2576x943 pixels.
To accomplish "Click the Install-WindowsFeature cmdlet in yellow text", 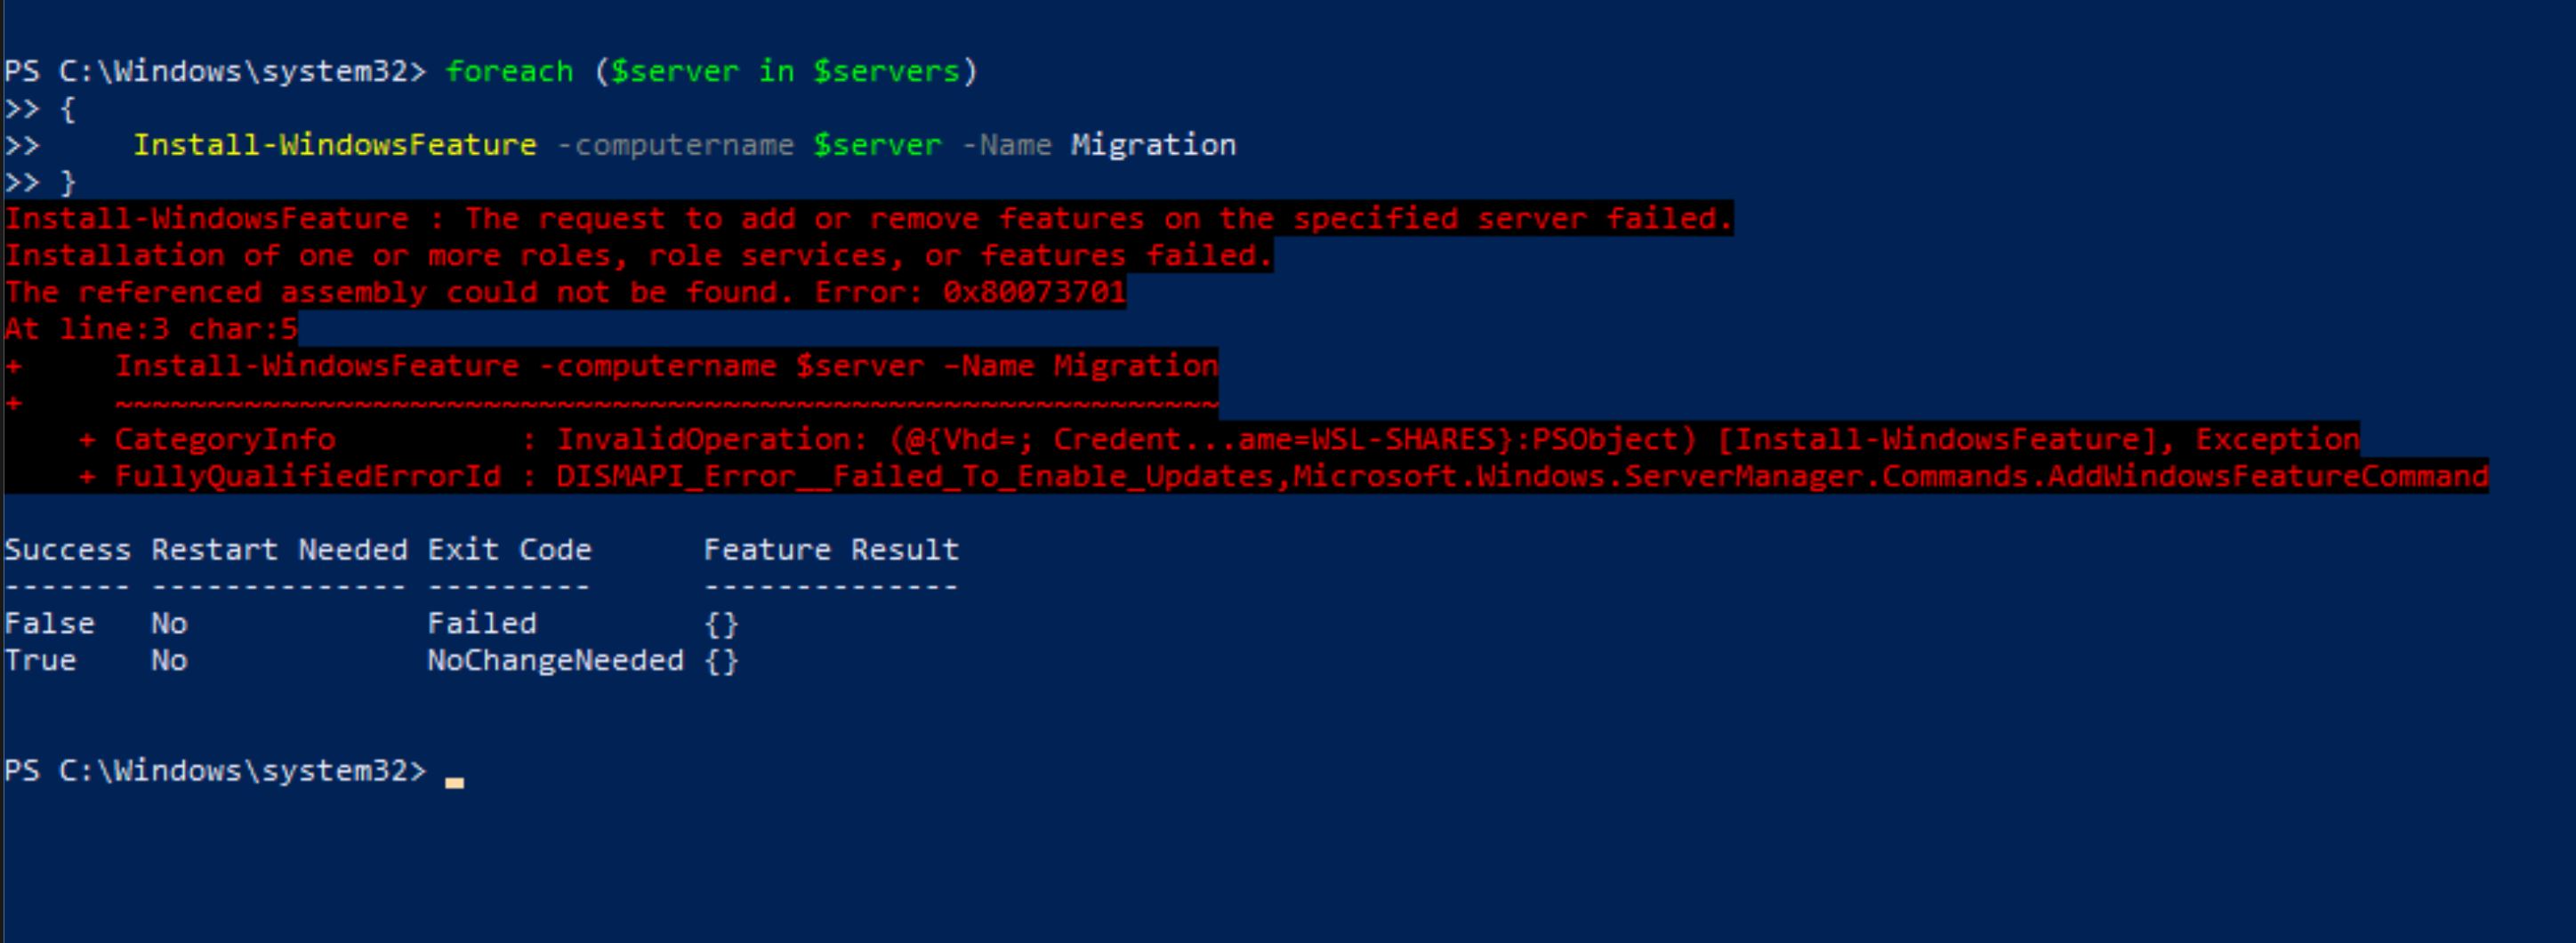I will click(x=335, y=145).
